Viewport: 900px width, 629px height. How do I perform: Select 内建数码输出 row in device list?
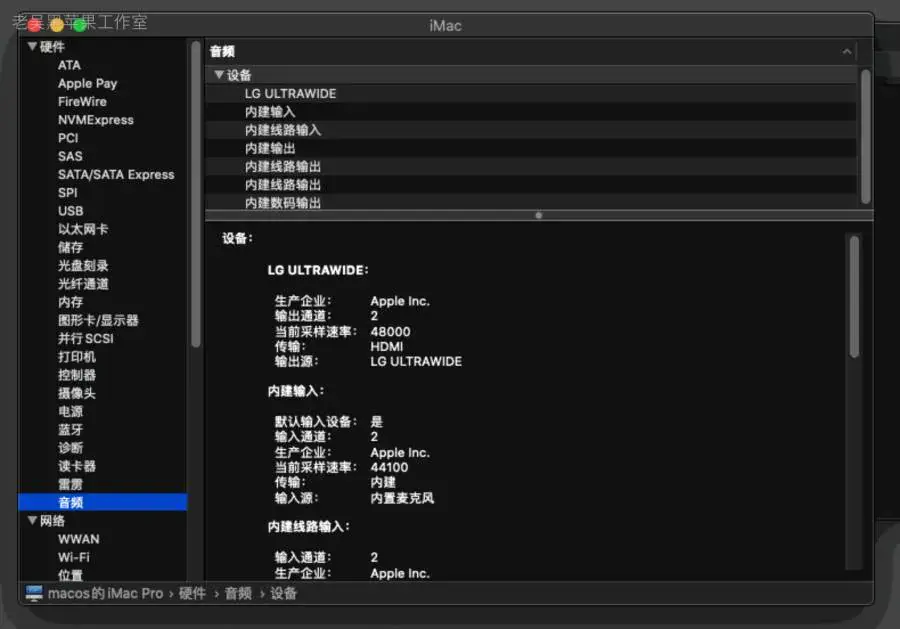[x=530, y=203]
